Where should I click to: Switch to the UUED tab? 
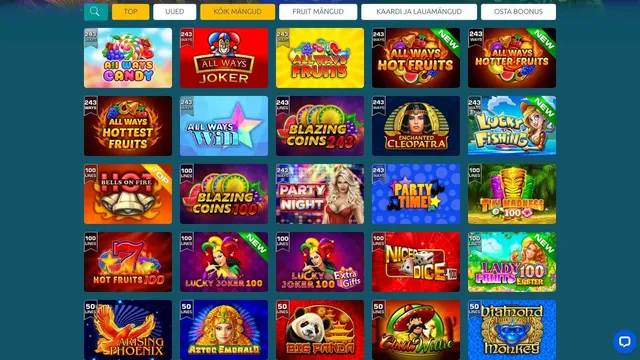(x=175, y=12)
